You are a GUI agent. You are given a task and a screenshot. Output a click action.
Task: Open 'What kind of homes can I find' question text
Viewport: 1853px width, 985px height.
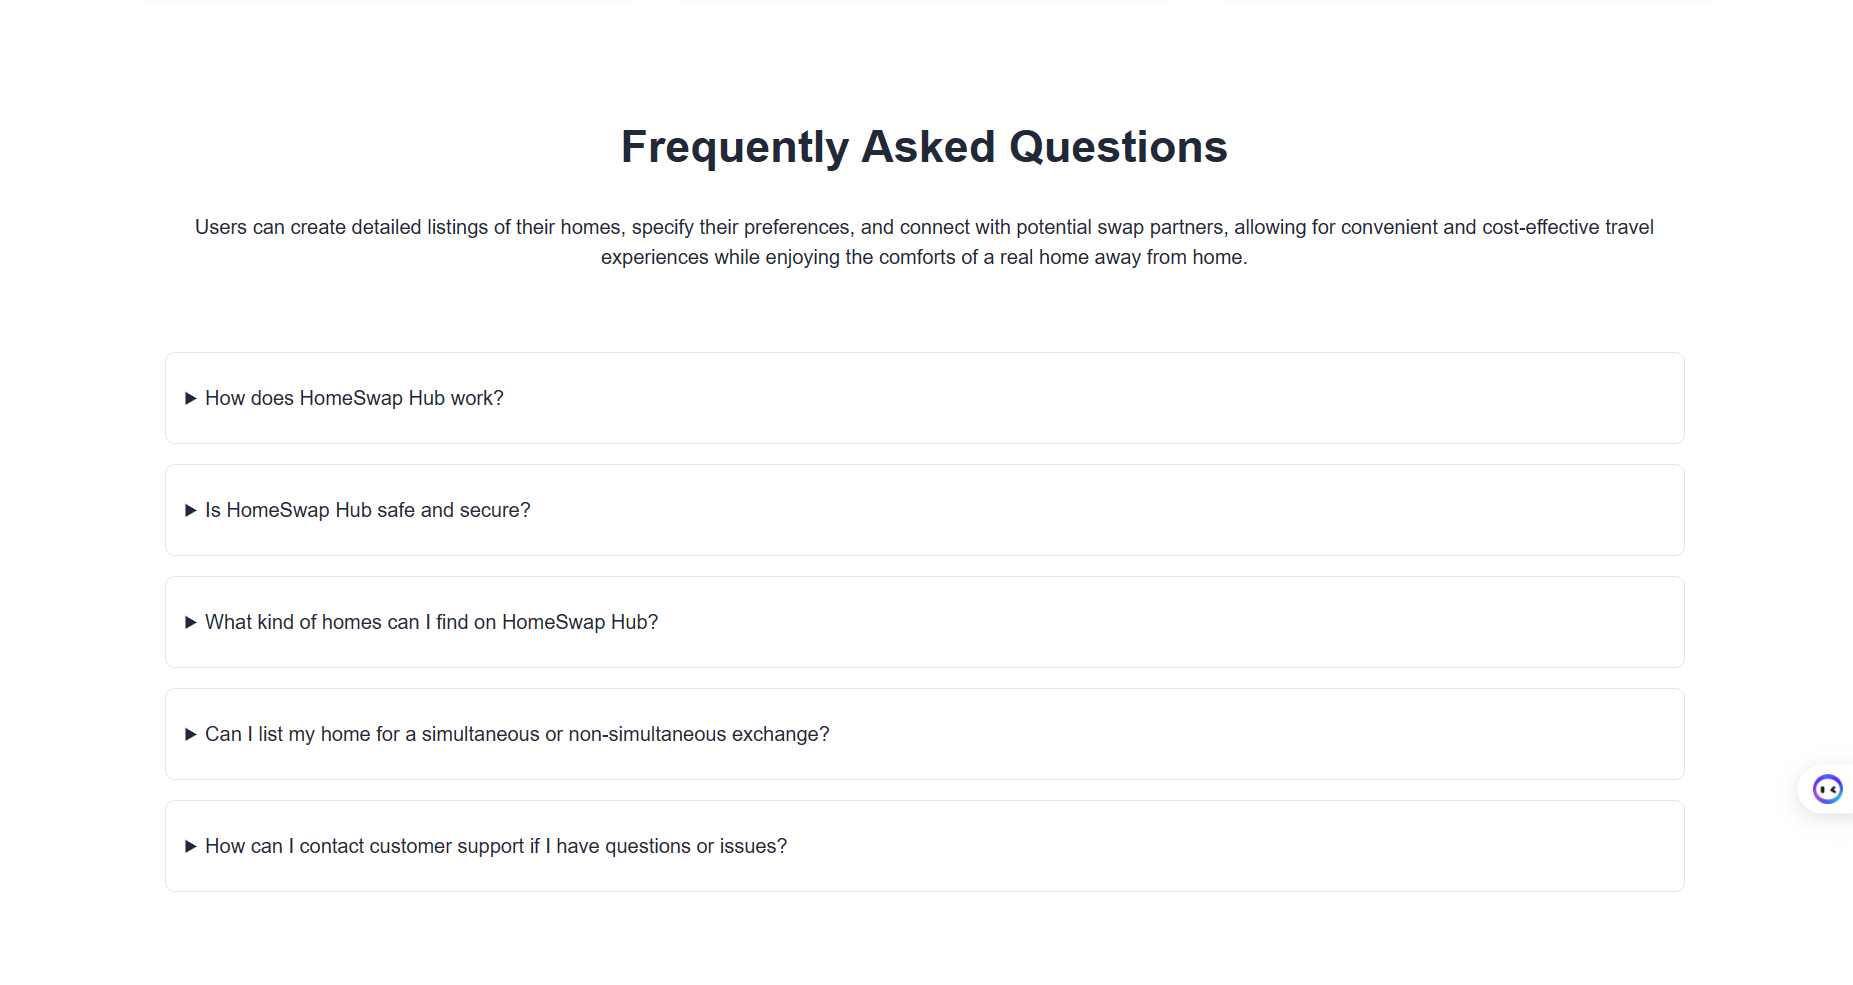click(x=431, y=622)
